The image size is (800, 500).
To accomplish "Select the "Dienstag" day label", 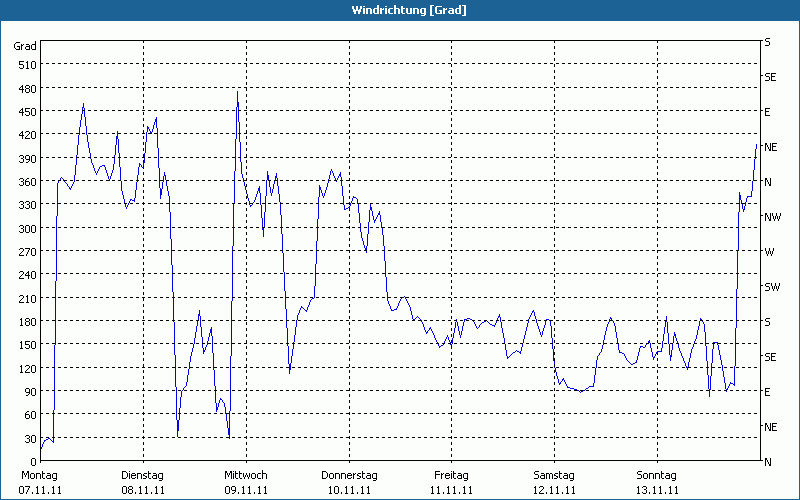I will (x=142, y=476).
